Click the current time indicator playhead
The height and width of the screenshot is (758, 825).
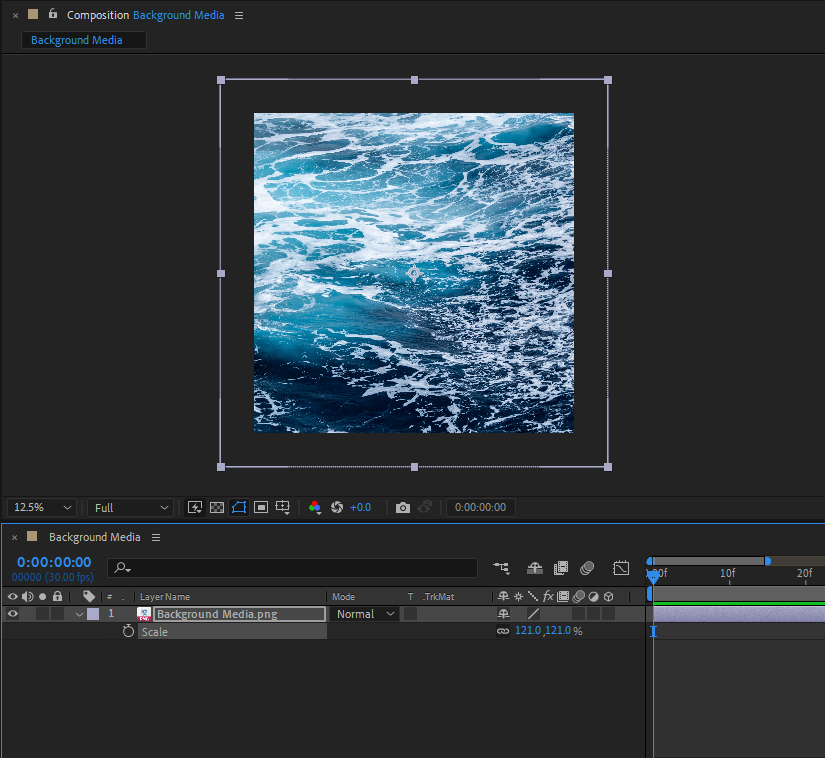point(653,577)
